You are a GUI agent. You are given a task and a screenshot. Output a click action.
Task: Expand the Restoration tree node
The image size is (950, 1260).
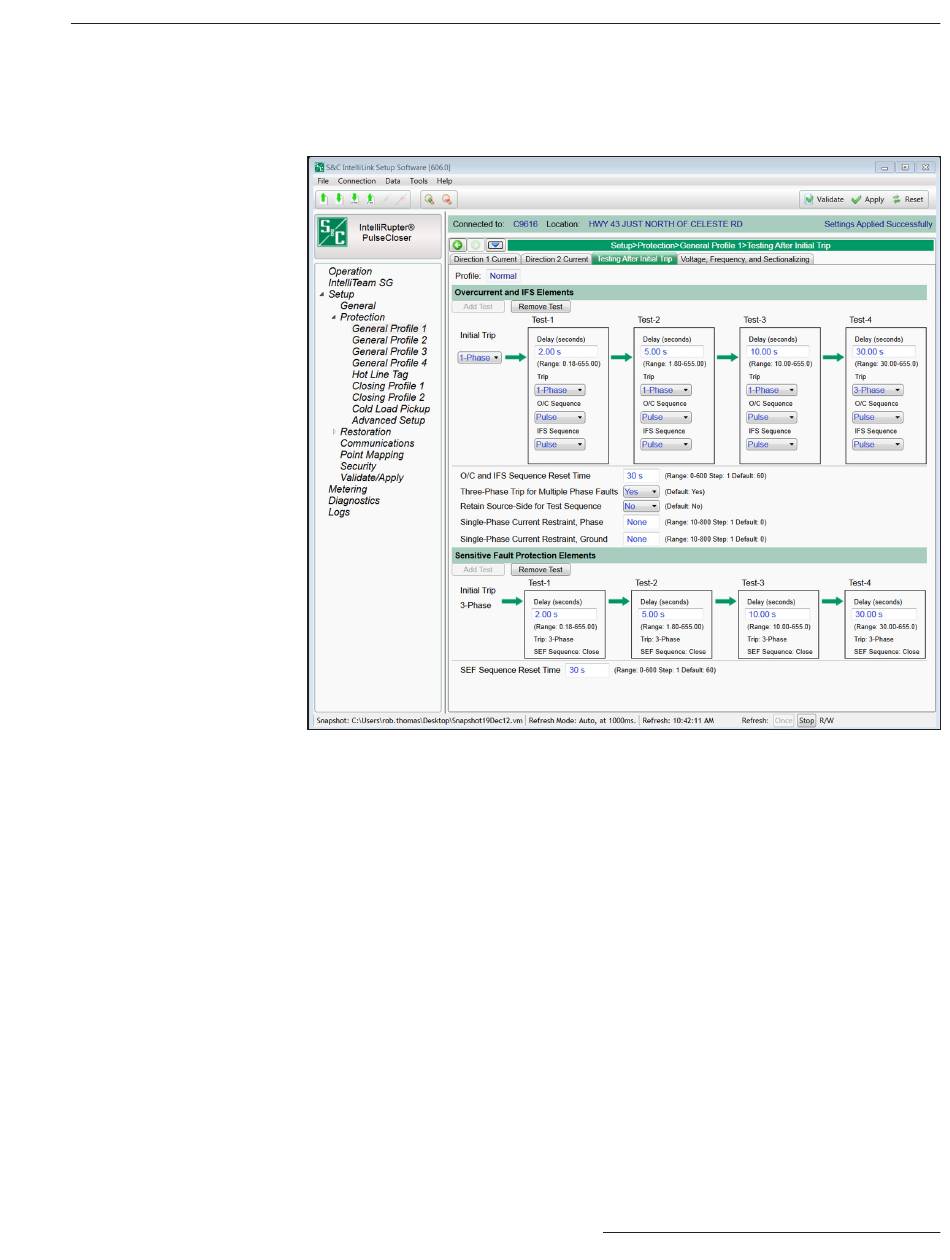click(x=333, y=432)
